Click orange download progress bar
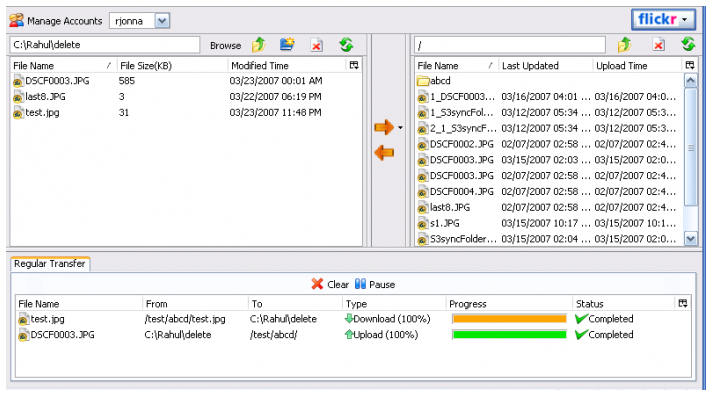This screenshot has width=710, height=396. click(x=509, y=319)
